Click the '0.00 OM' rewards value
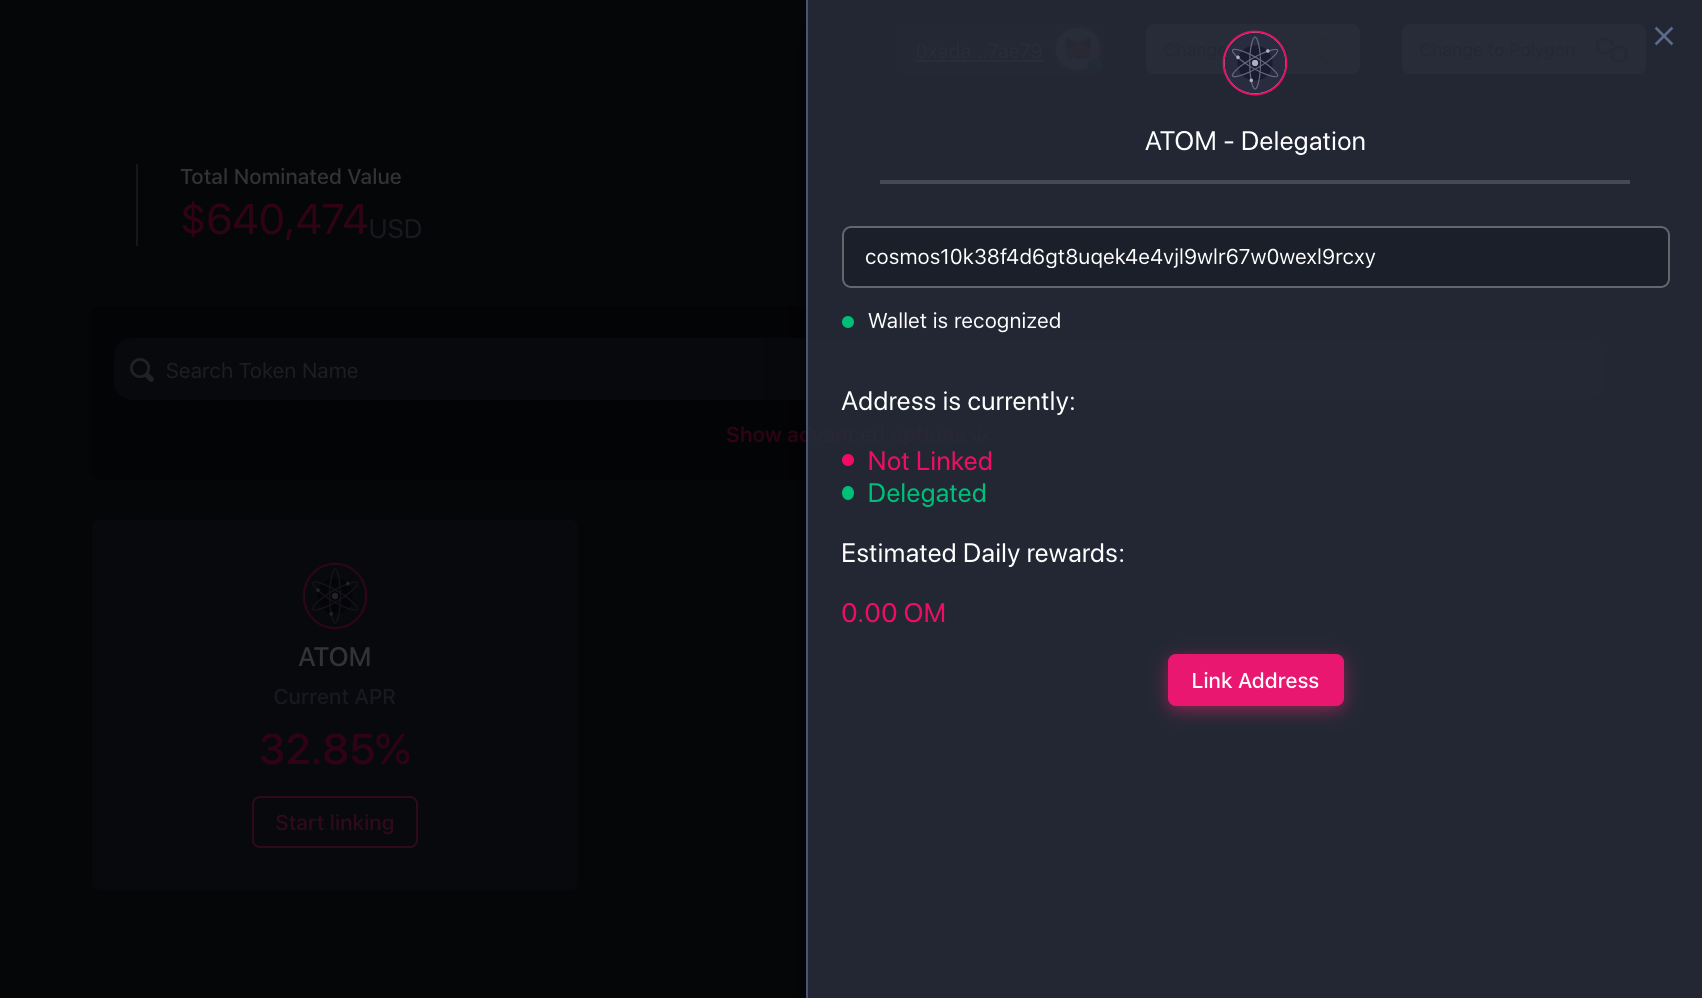 (893, 613)
